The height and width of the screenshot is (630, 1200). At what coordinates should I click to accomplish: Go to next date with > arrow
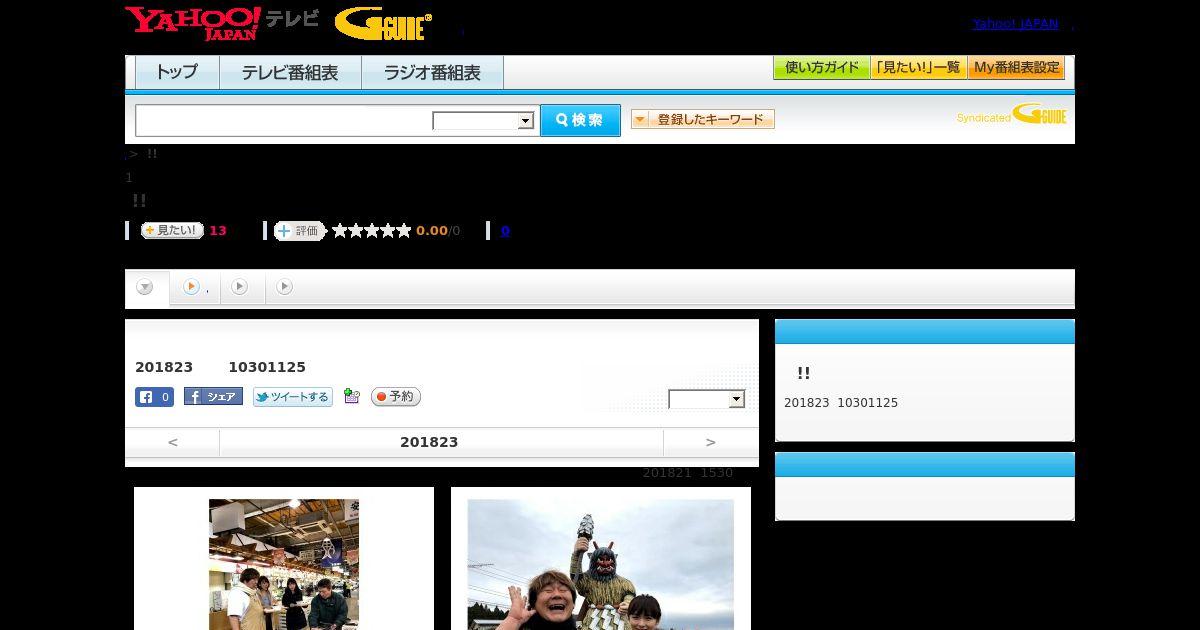pyautogui.click(x=711, y=442)
